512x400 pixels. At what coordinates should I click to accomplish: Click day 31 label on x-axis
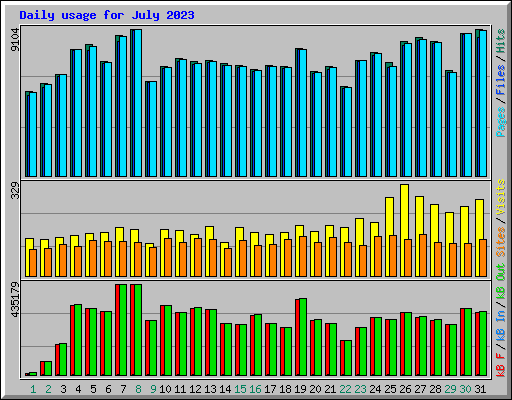[480, 389]
